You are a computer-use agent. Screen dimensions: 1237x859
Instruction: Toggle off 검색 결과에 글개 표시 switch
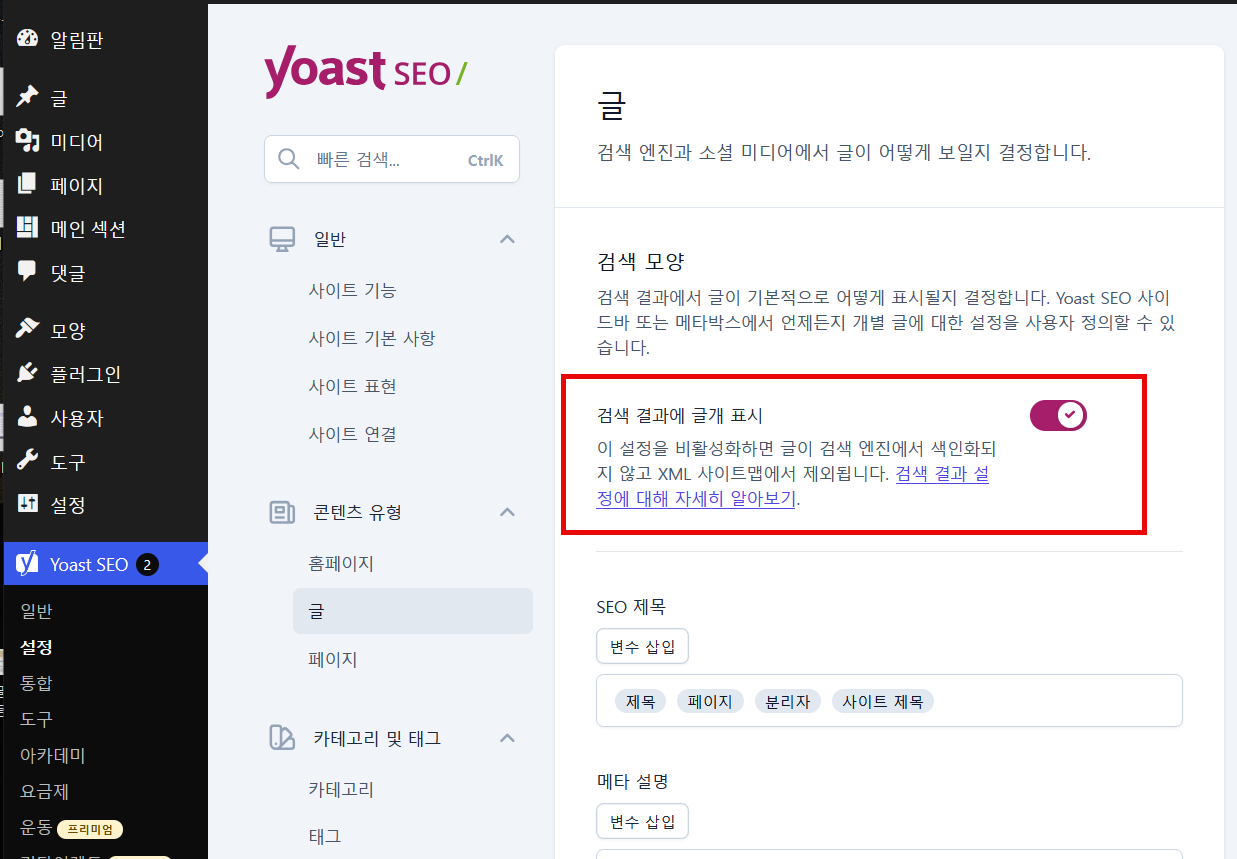pyautogui.click(x=1058, y=415)
